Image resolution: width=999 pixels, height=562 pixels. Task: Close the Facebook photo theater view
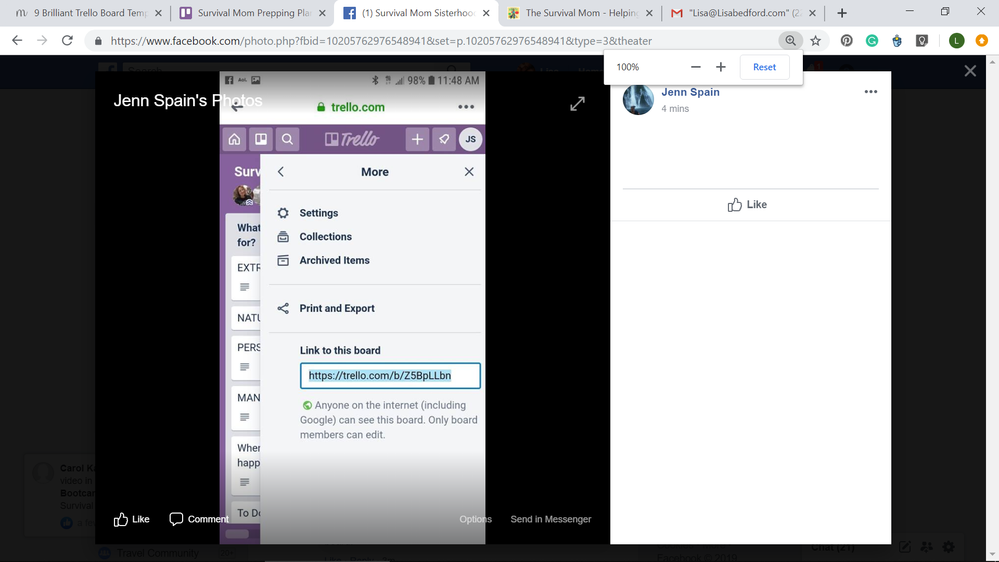pyautogui.click(x=970, y=71)
